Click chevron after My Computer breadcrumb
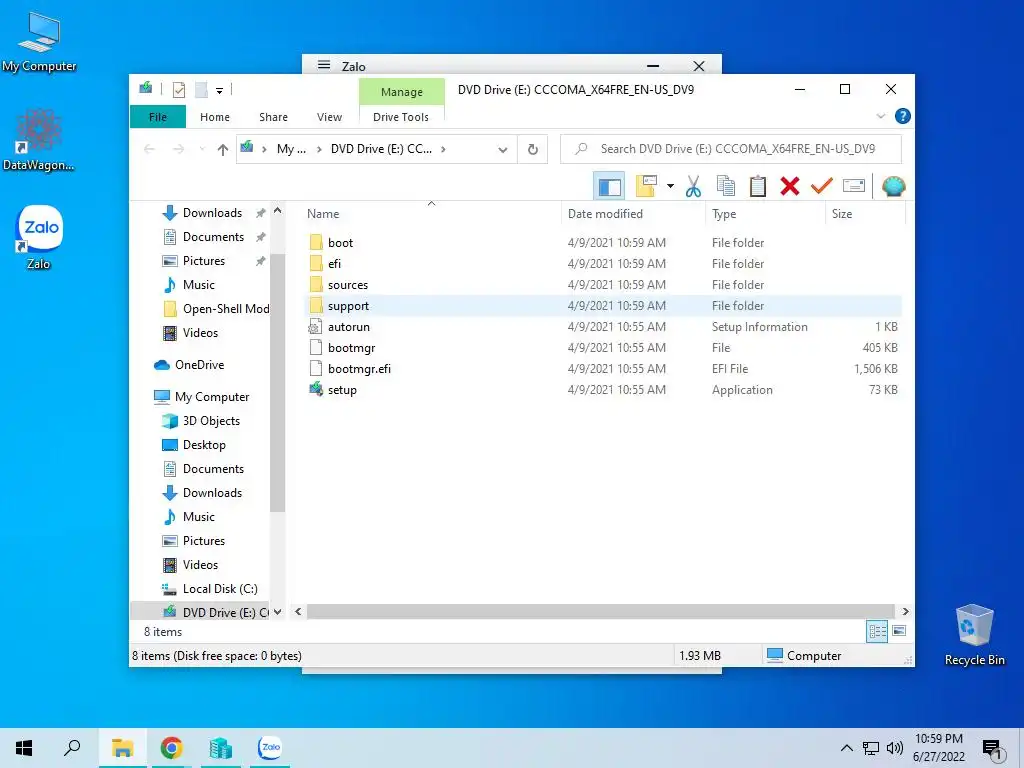 [x=319, y=150]
